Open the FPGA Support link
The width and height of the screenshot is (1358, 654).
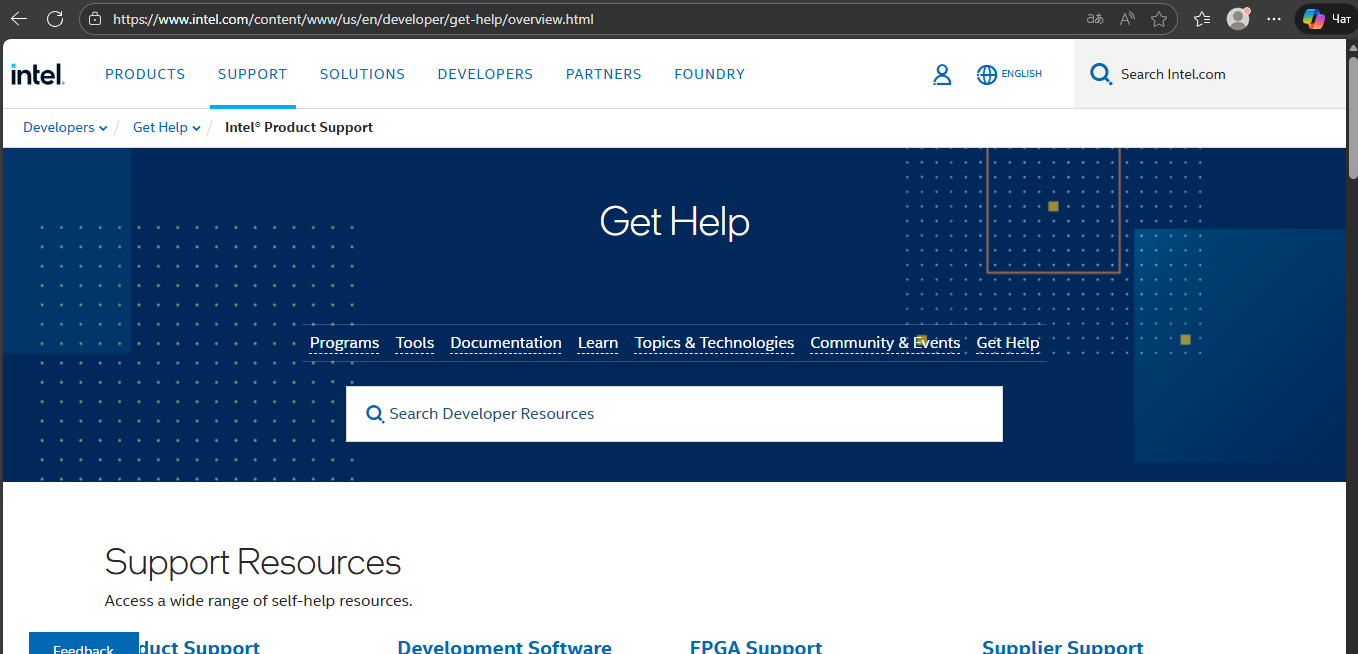pyautogui.click(x=756, y=646)
